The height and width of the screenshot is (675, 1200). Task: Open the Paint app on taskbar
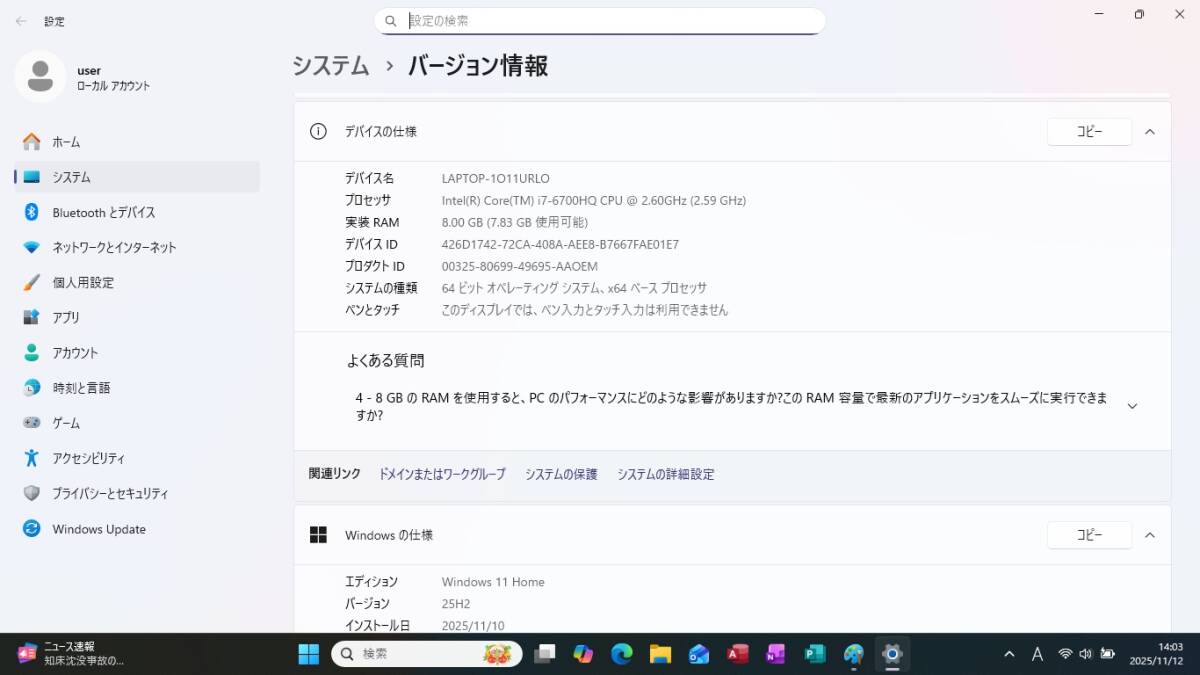[x=853, y=654]
